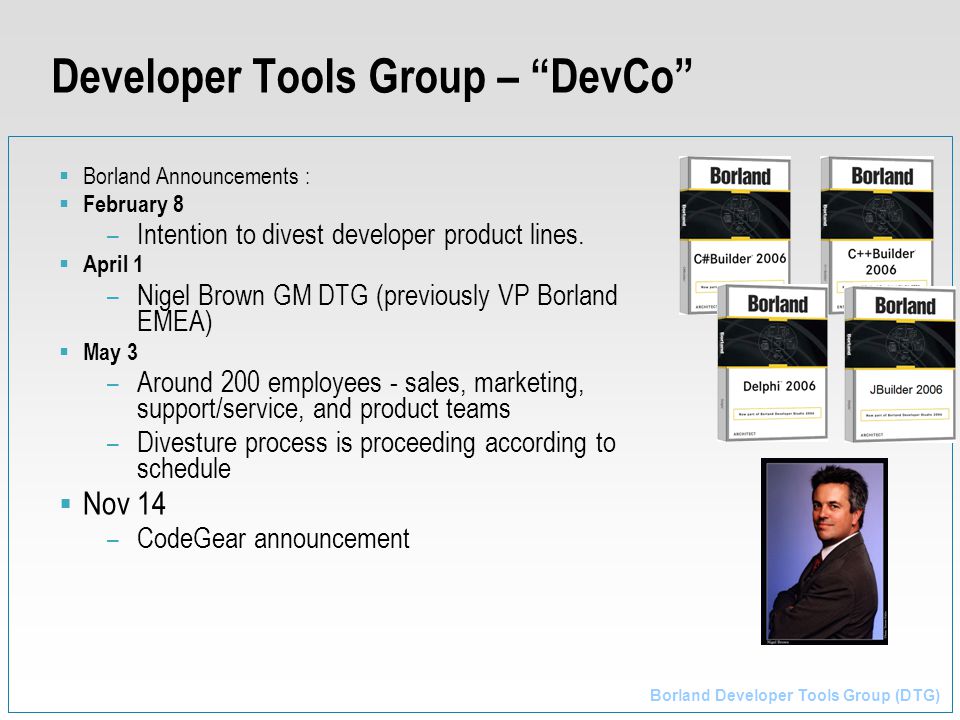Click the "Around 200 employees" bullet text
This screenshot has width=960, height=720.
(360, 396)
